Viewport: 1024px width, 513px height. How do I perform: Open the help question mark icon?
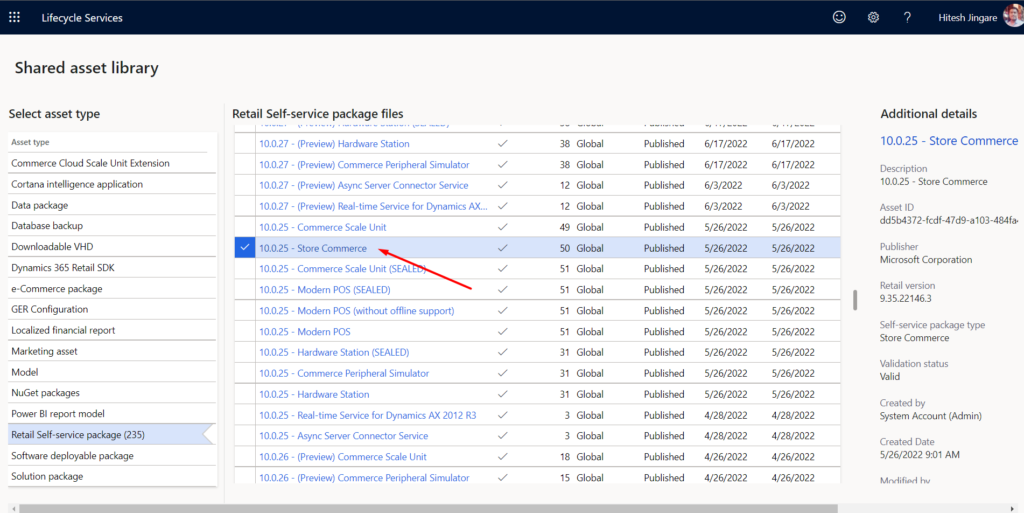[x=907, y=18]
